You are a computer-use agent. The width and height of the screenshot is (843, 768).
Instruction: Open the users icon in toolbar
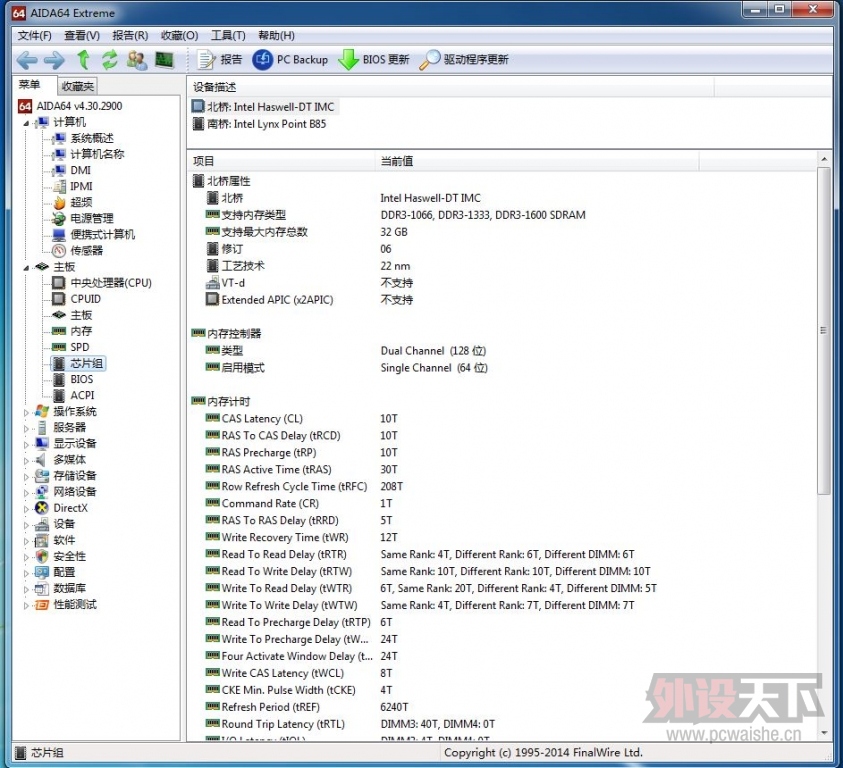click(137, 60)
